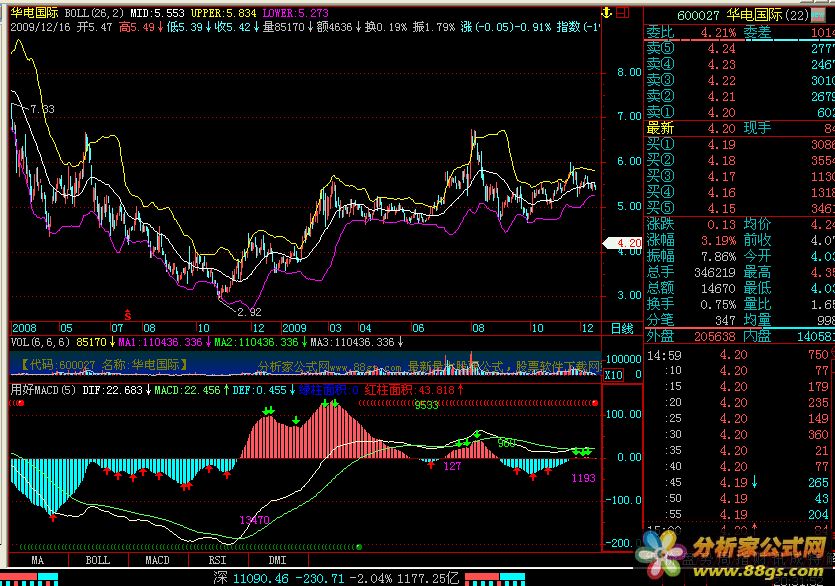
Task: Select the 买② row at 4.18
Action: coord(740,160)
